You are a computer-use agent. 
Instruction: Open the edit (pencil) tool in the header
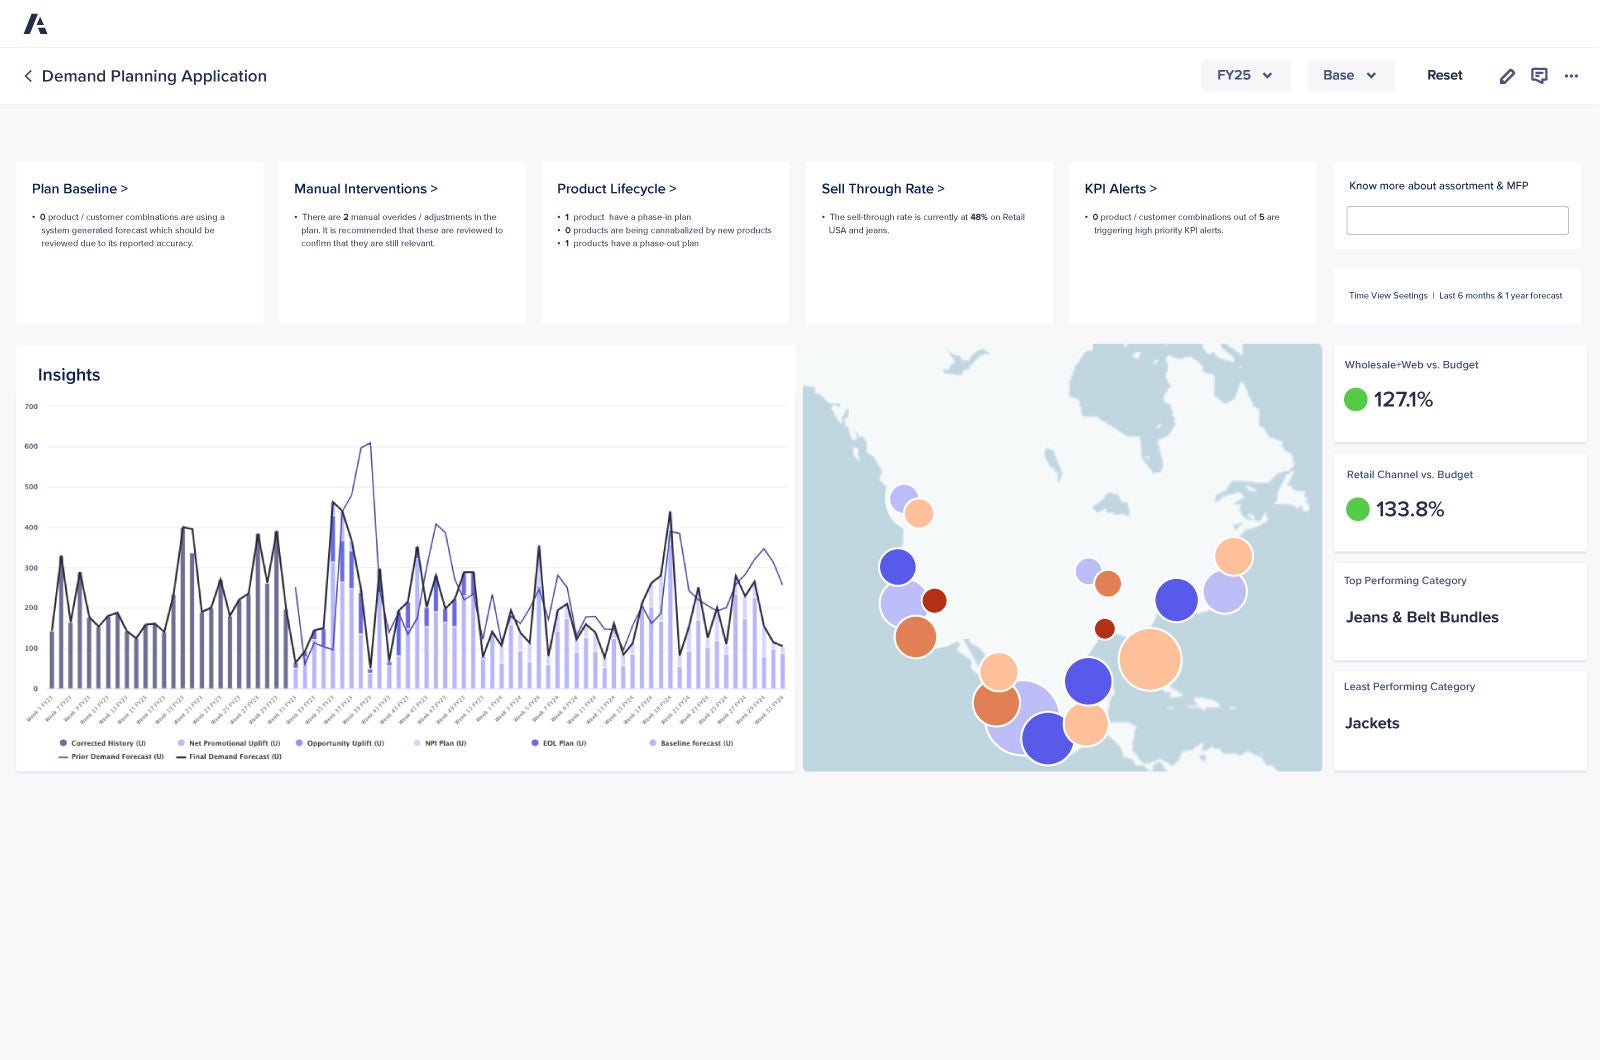(1507, 75)
